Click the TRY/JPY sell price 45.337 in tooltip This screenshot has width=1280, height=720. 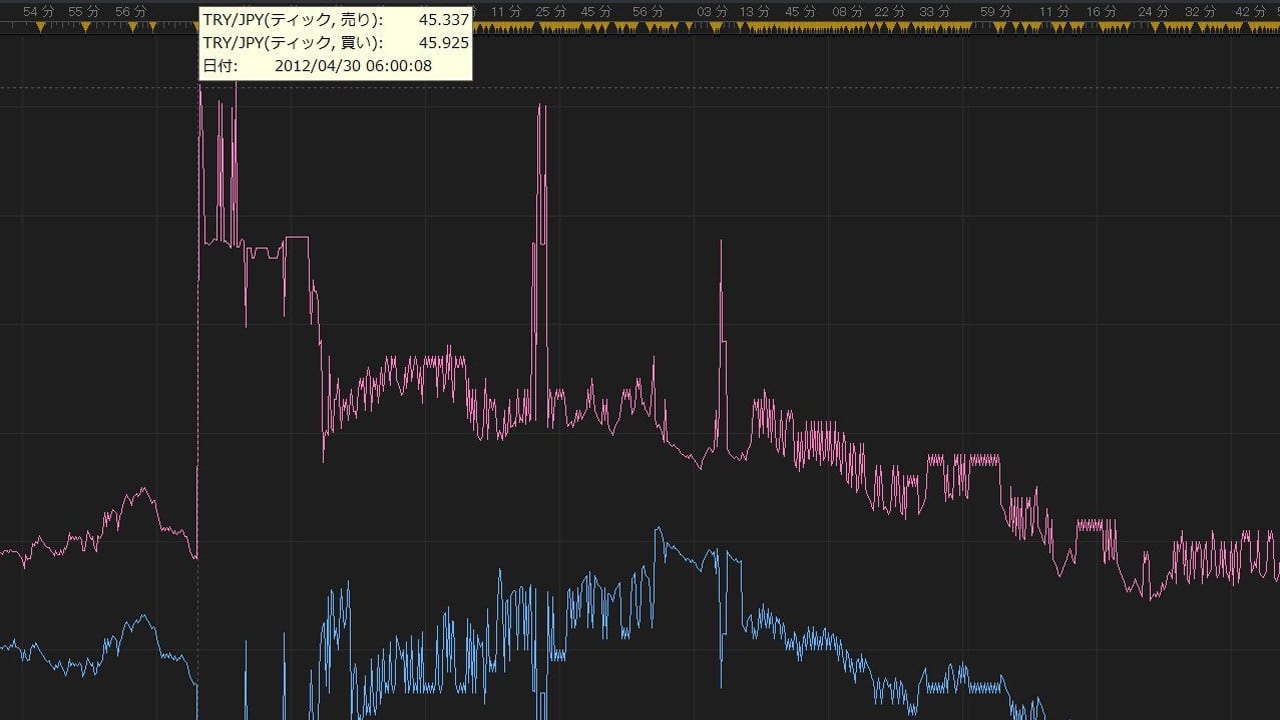(443, 20)
